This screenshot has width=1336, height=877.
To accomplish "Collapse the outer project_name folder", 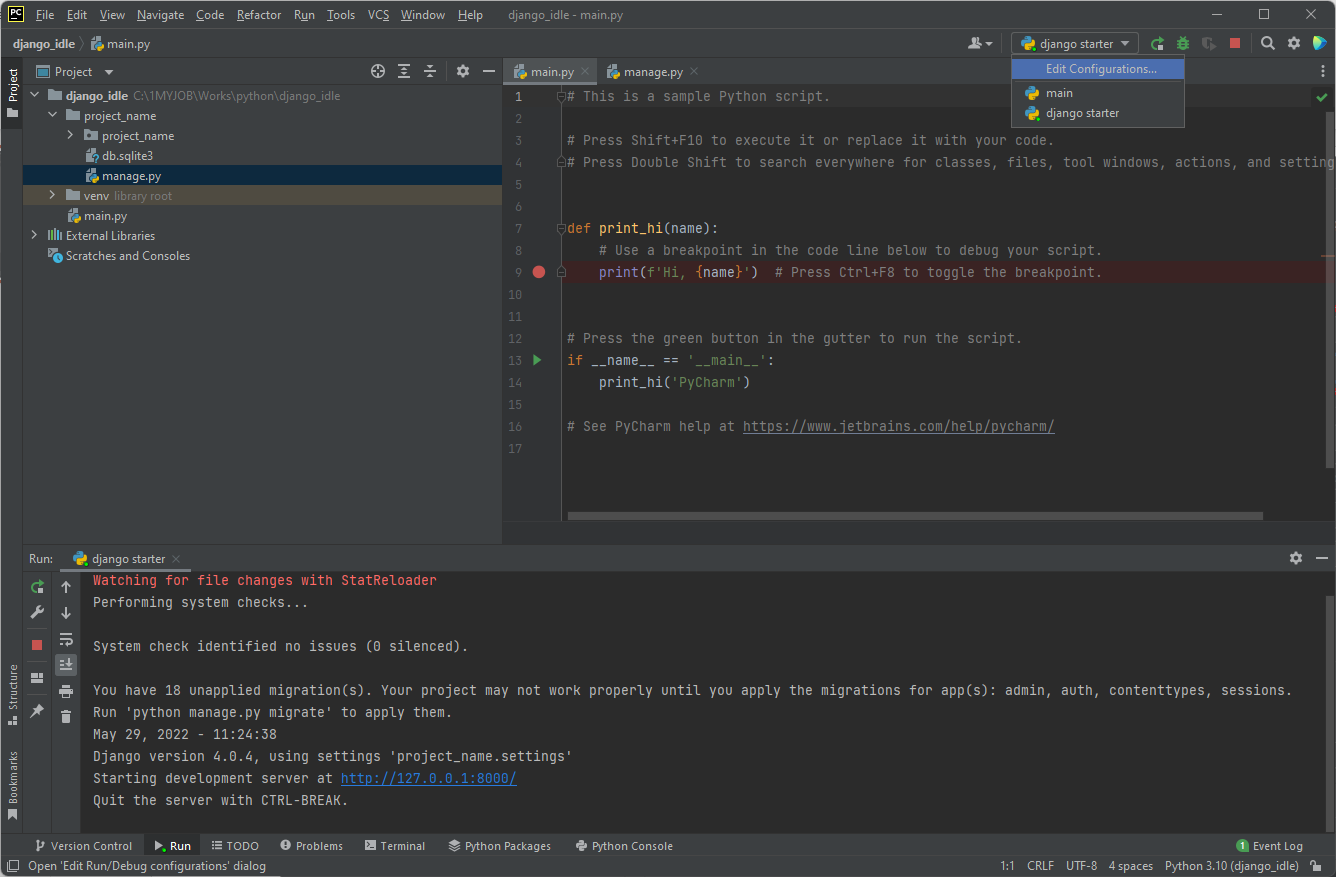I will click(x=53, y=116).
